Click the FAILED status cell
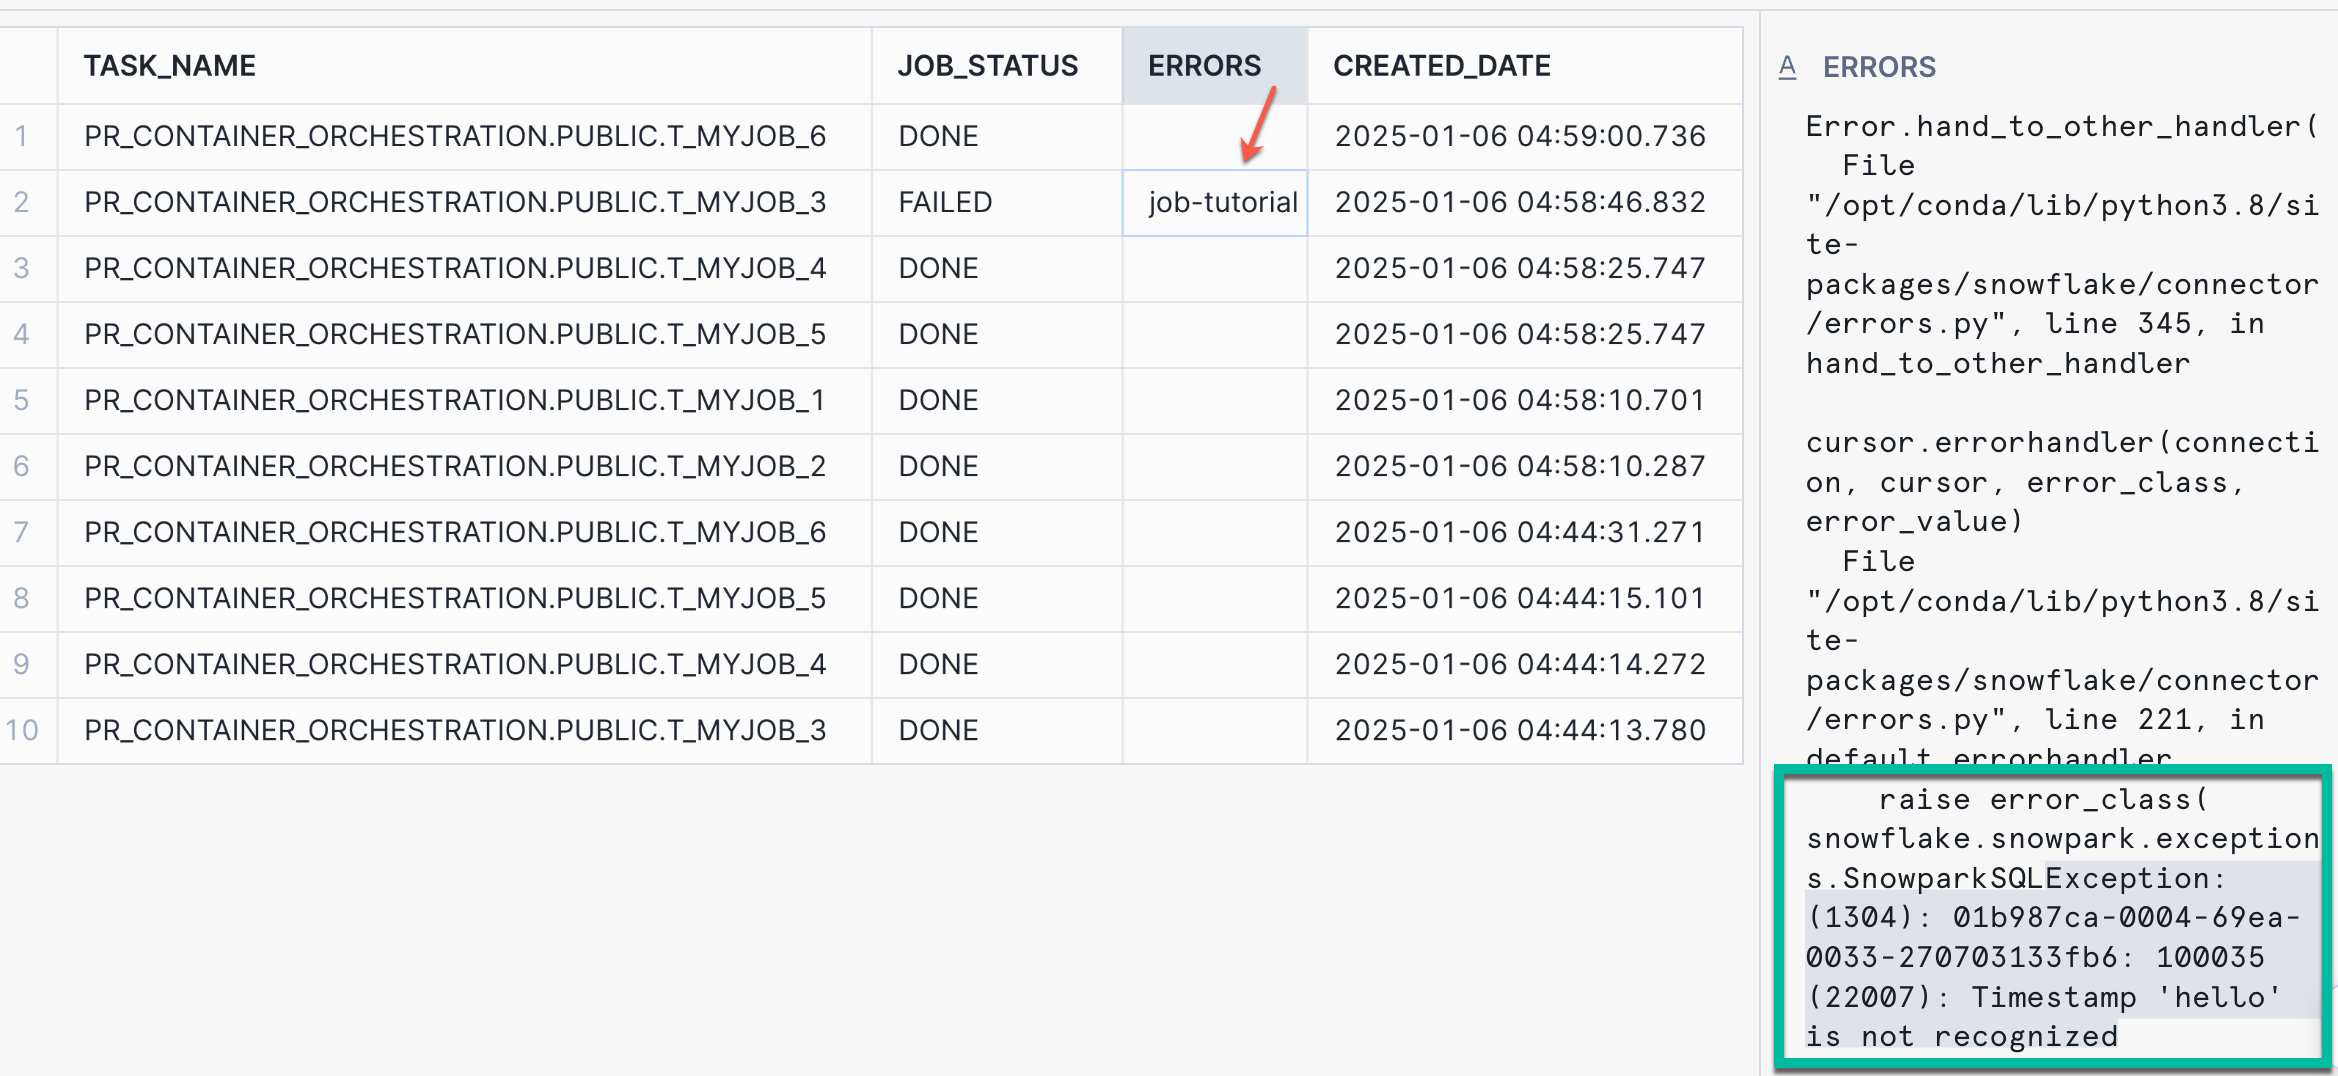Screen dimensions: 2338x1076 pos(945,202)
